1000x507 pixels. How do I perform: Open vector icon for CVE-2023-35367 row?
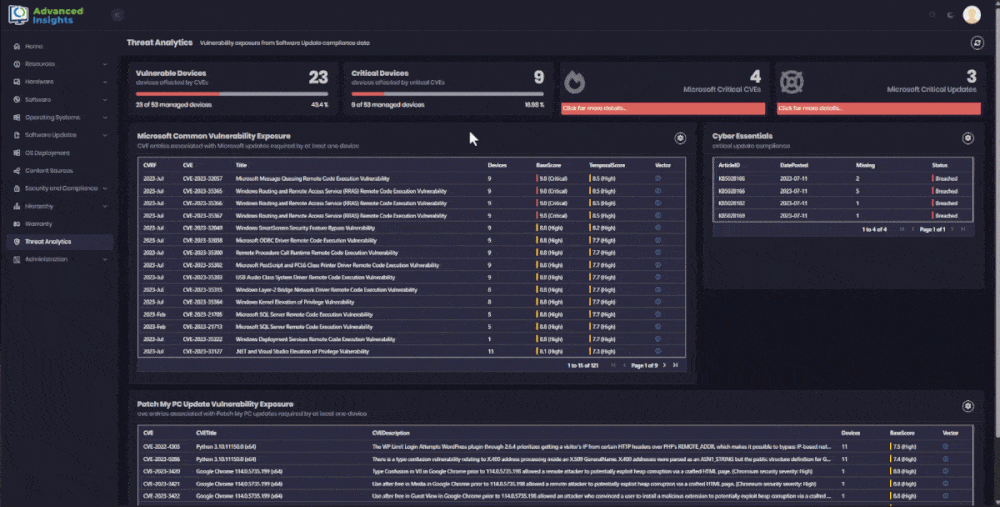658,216
